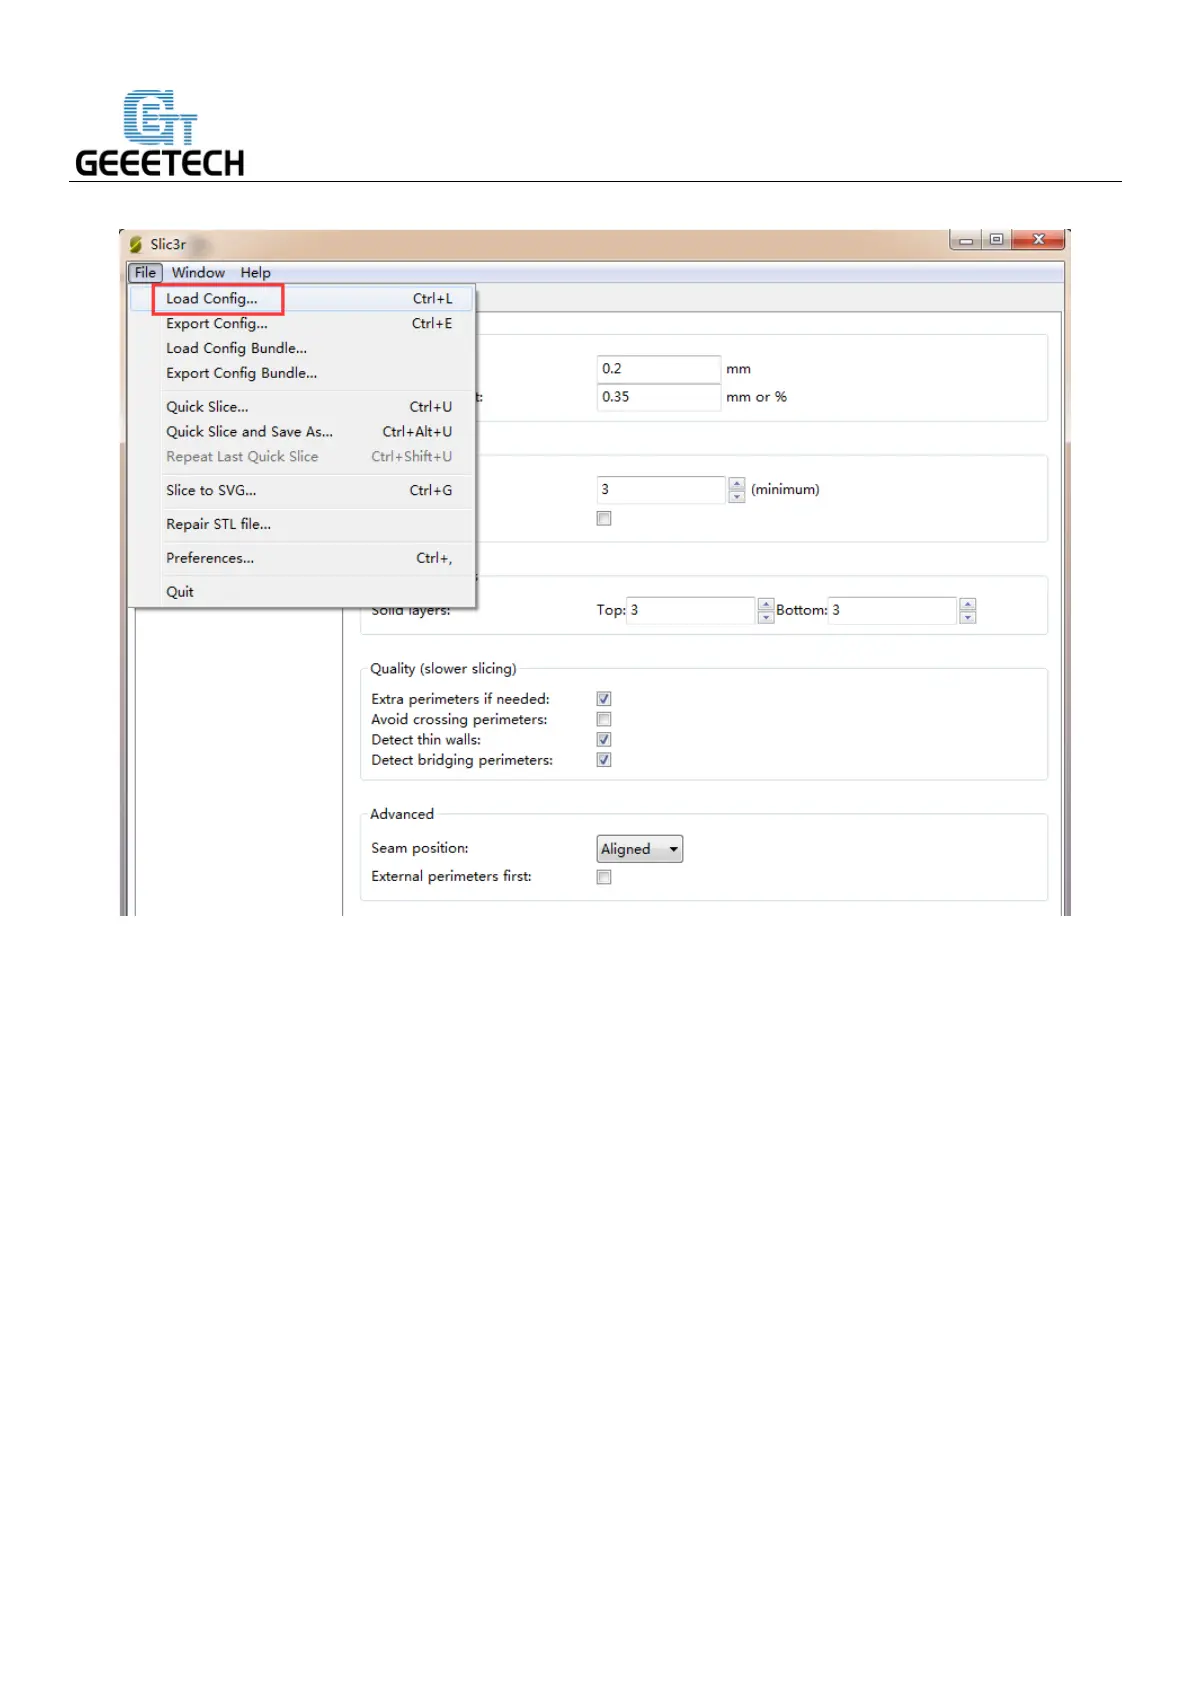The height and width of the screenshot is (1684, 1191).
Task: Open the Window menu
Action: pyautogui.click(x=198, y=272)
